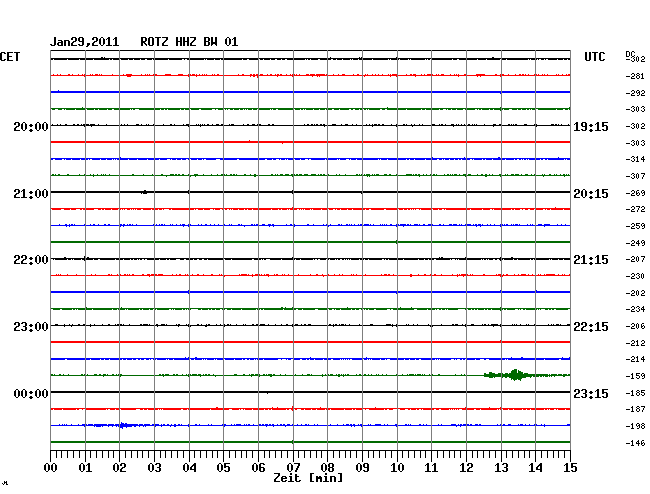The image size is (650, 494).
Task: Click the DC offset value -307
Action: [635, 176]
